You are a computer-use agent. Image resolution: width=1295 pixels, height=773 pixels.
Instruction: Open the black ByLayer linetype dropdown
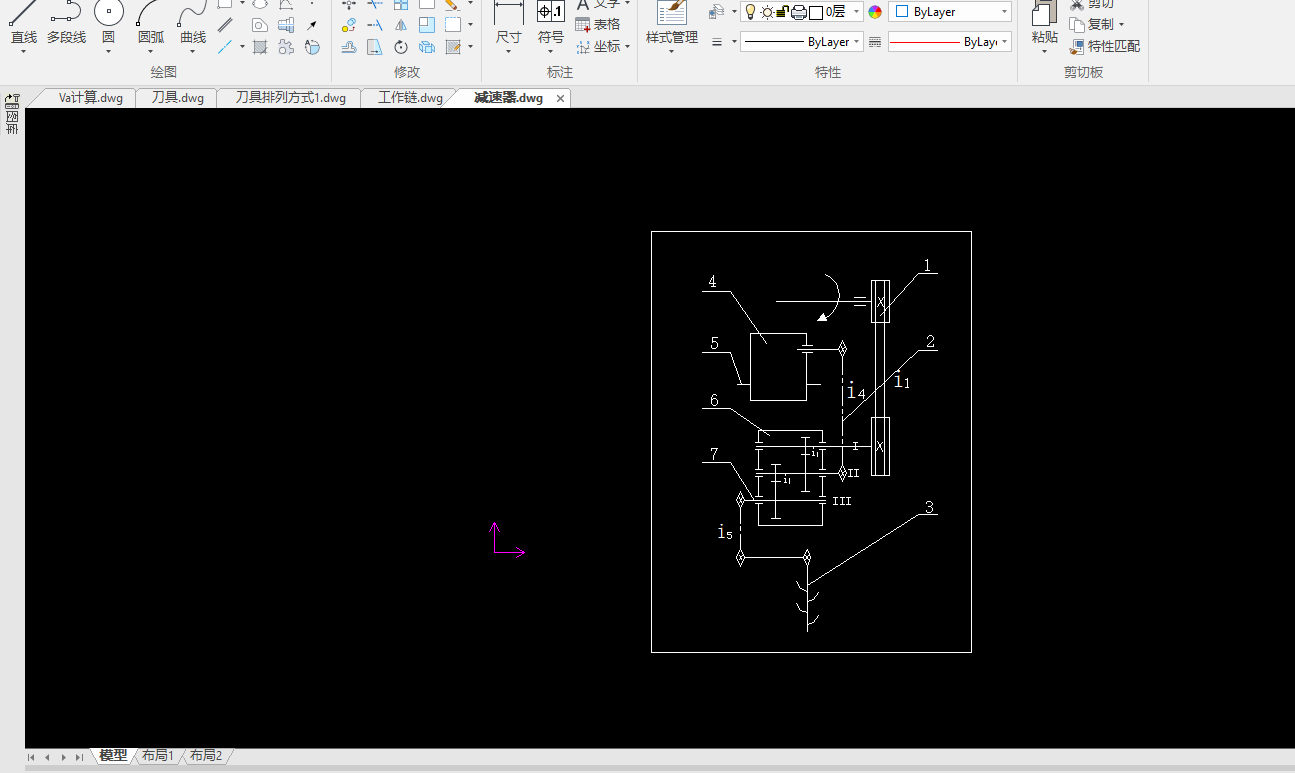pos(801,42)
